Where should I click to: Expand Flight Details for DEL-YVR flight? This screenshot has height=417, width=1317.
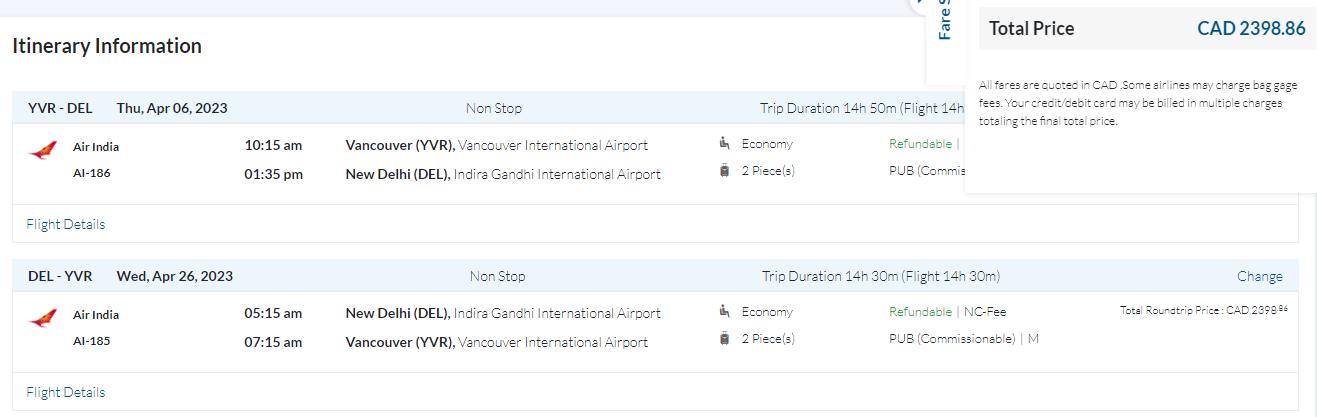(66, 392)
